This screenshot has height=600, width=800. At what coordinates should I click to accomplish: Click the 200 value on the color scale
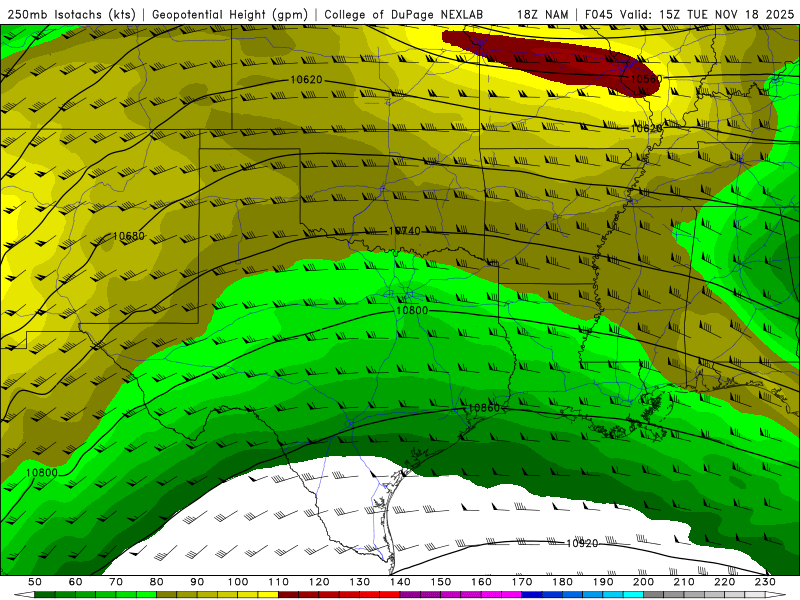643,582
